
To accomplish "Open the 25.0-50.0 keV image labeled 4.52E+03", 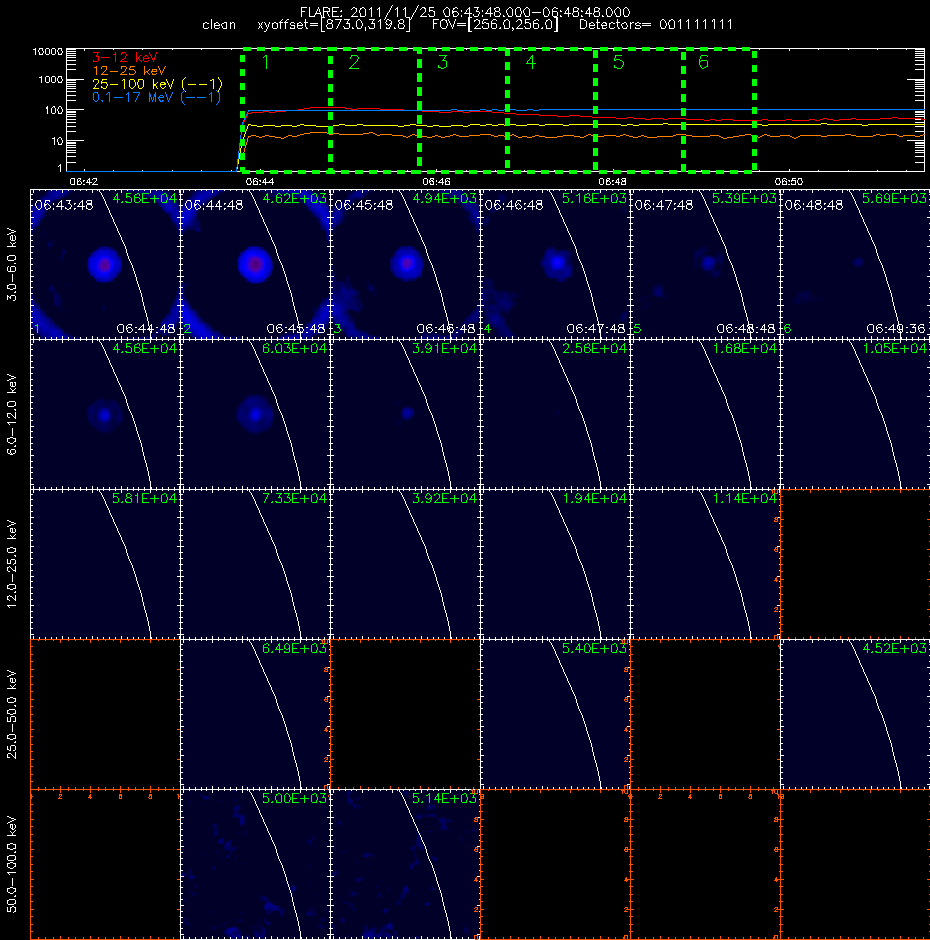I will pyautogui.click(x=855, y=714).
